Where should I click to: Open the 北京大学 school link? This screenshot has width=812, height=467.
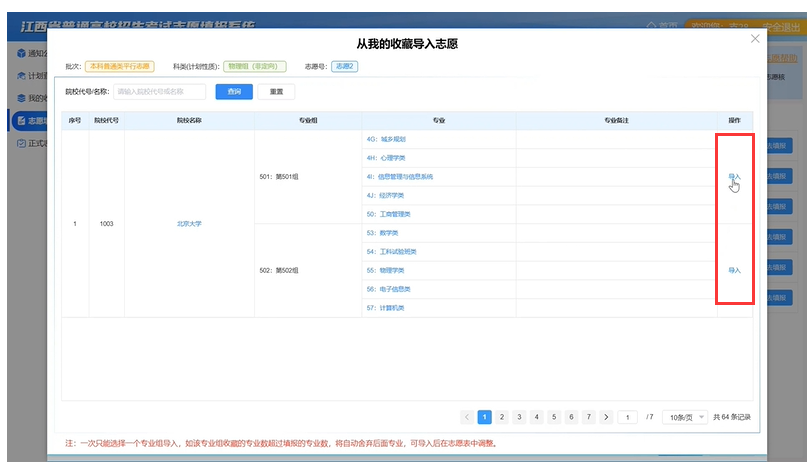click(189, 224)
